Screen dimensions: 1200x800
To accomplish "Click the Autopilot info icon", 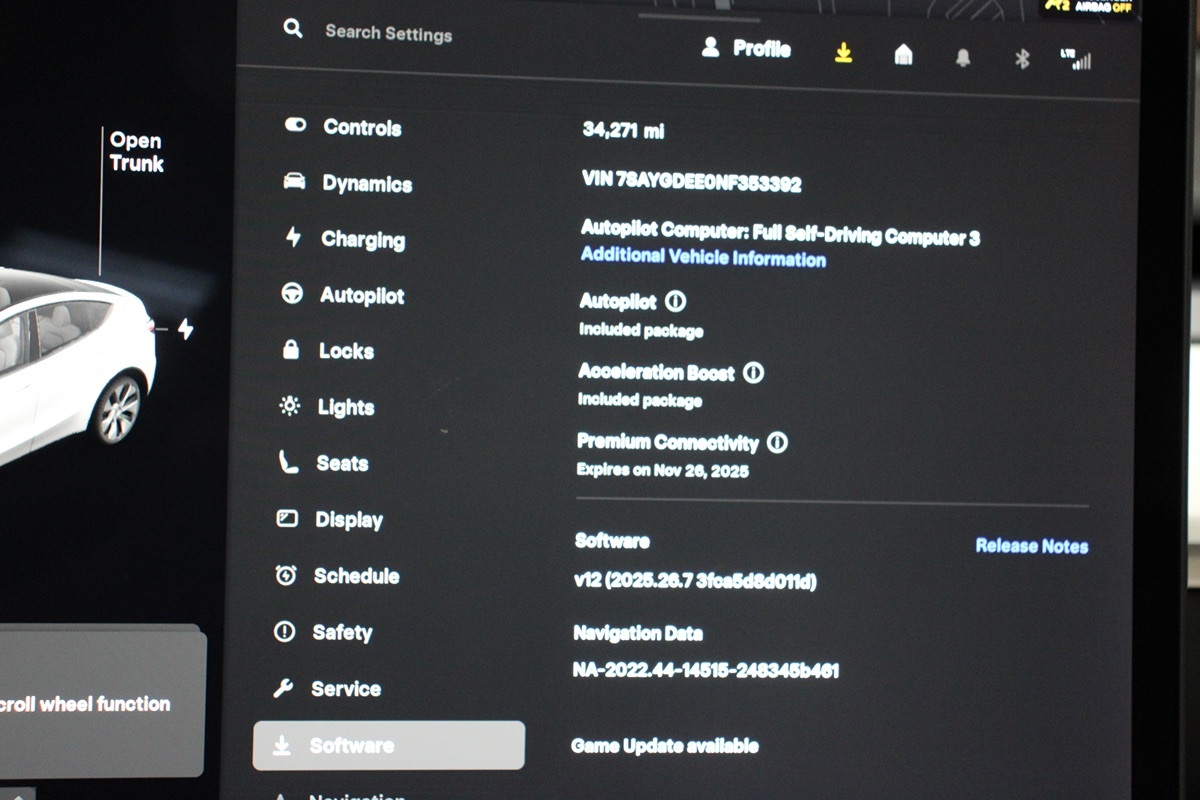I will tap(676, 301).
